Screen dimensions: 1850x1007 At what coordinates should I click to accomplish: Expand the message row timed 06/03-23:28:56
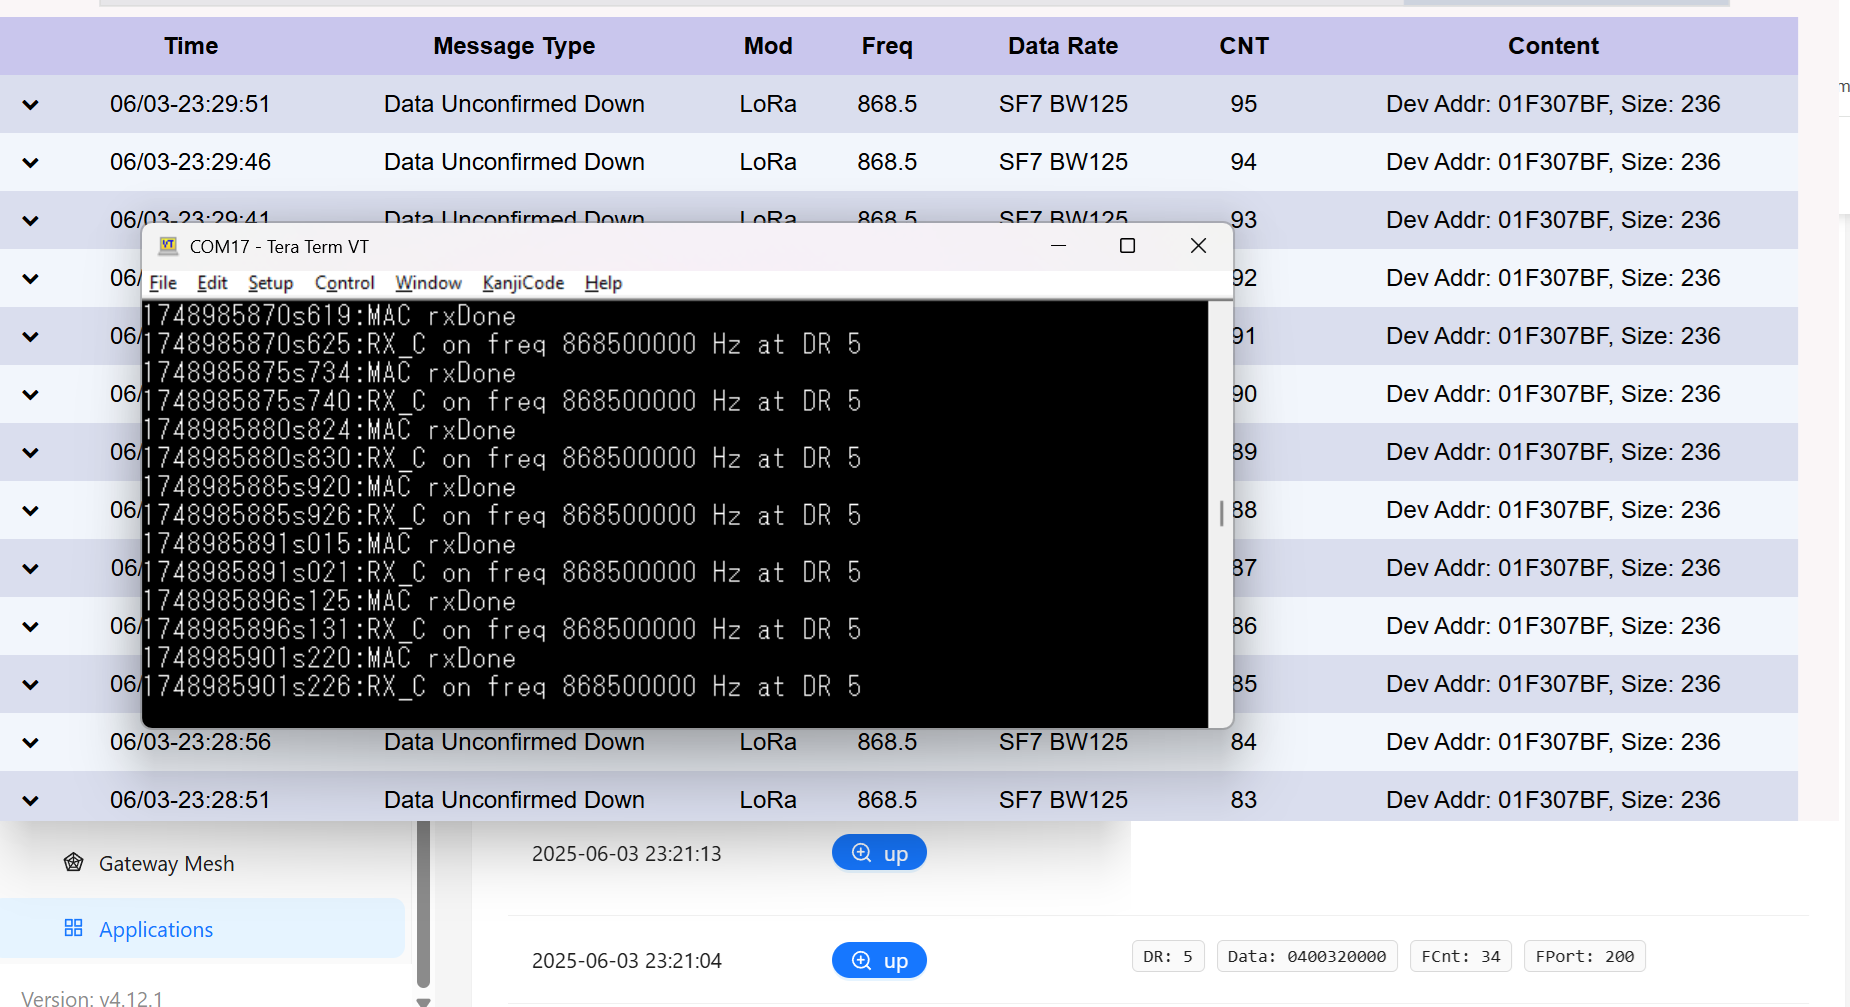point(29,742)
